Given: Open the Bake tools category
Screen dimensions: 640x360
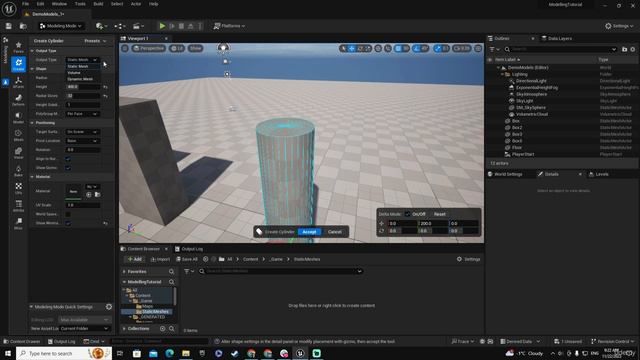Looking at the screenshot, I should [x=18, y=170].
